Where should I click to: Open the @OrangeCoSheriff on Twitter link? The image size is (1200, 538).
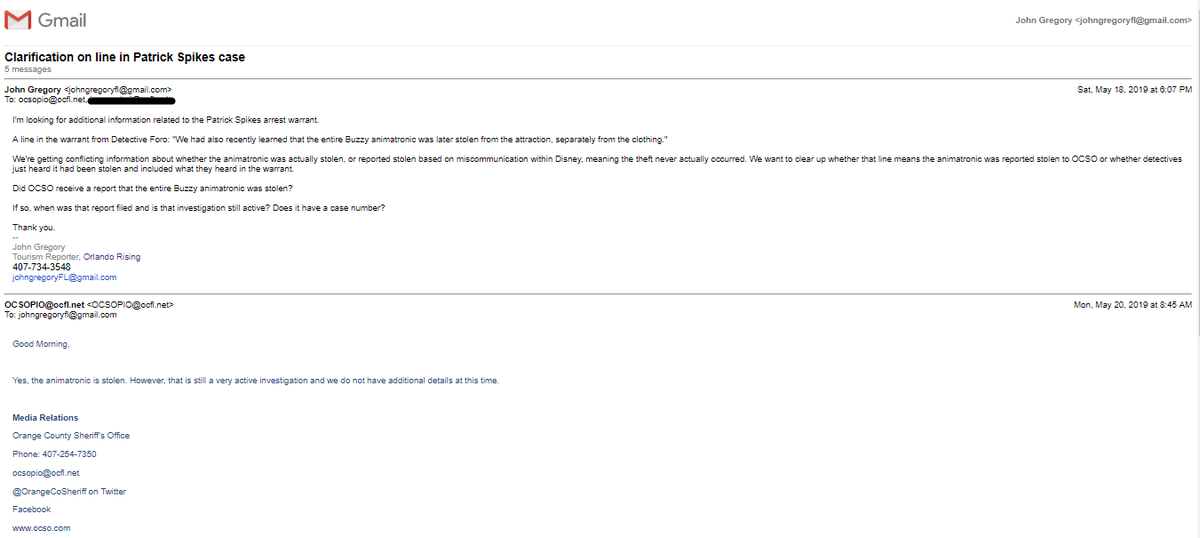[69, 491]
